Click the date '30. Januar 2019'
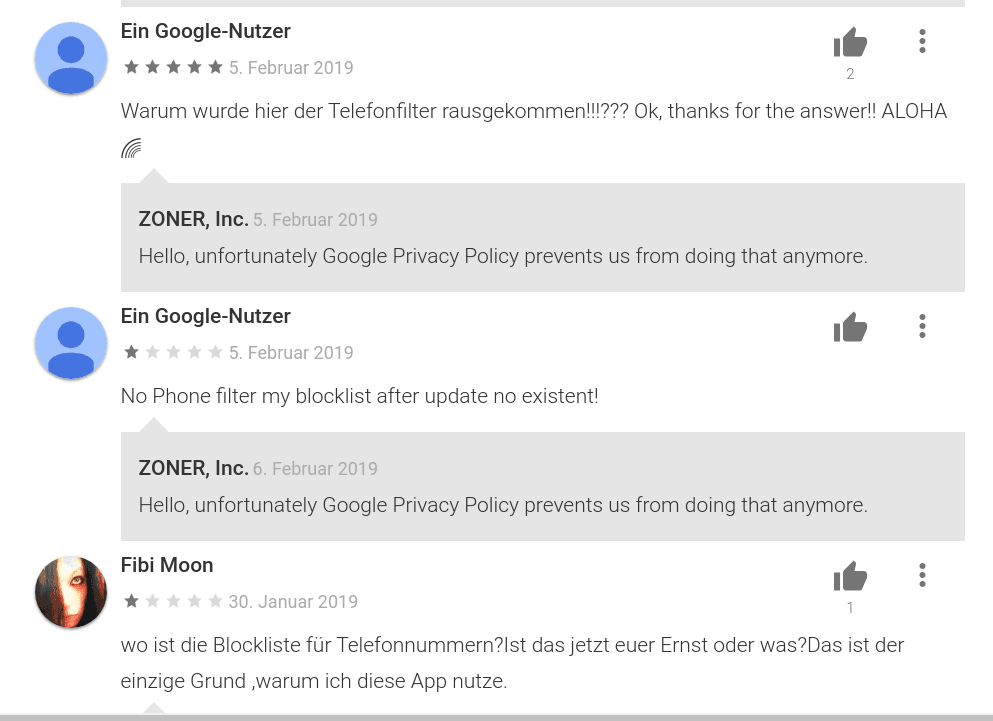The image size is (993, 721). 293,602
